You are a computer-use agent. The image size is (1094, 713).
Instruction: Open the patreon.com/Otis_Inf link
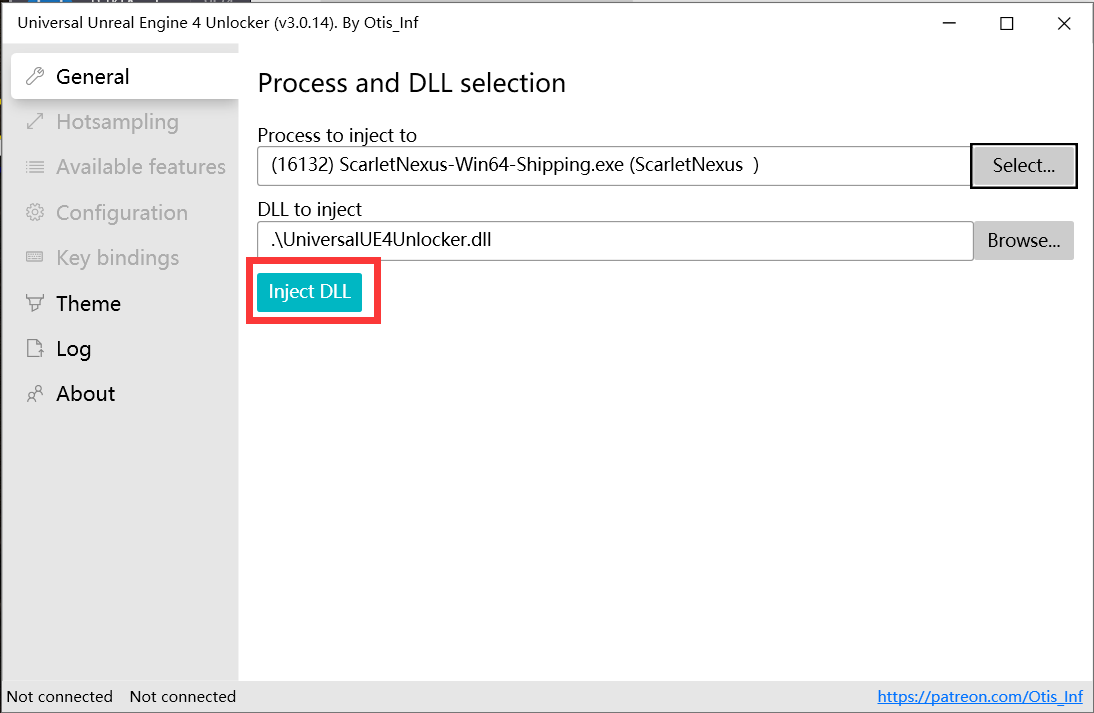click(x=980, y=697)
